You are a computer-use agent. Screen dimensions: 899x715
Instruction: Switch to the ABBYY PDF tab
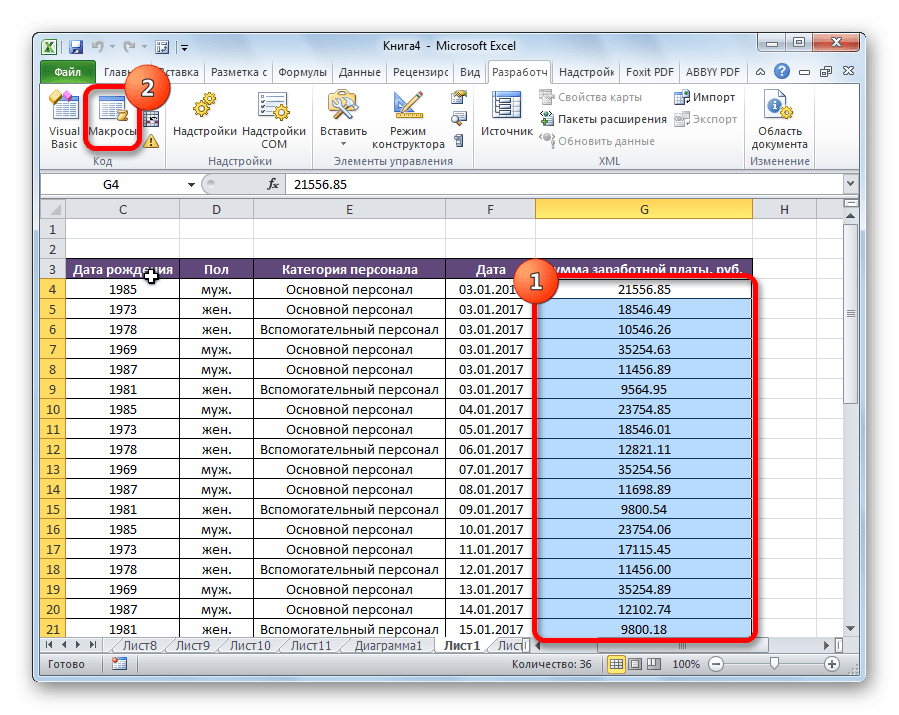(x=713, y=72)
